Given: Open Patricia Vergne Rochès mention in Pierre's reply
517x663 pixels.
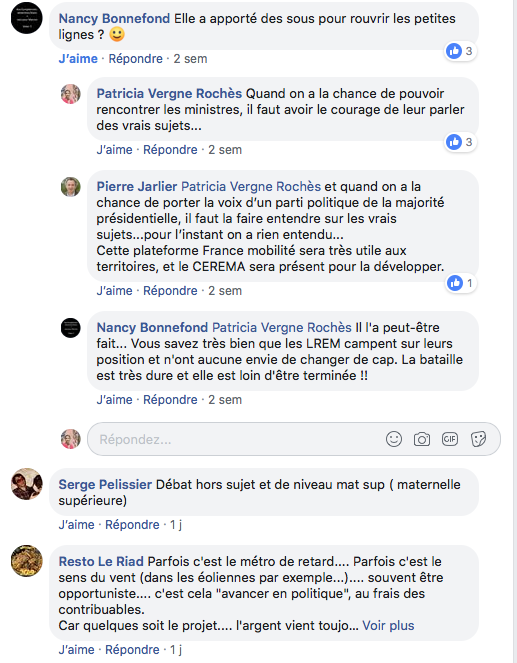Looking at the screenshot, I should 251,186.
